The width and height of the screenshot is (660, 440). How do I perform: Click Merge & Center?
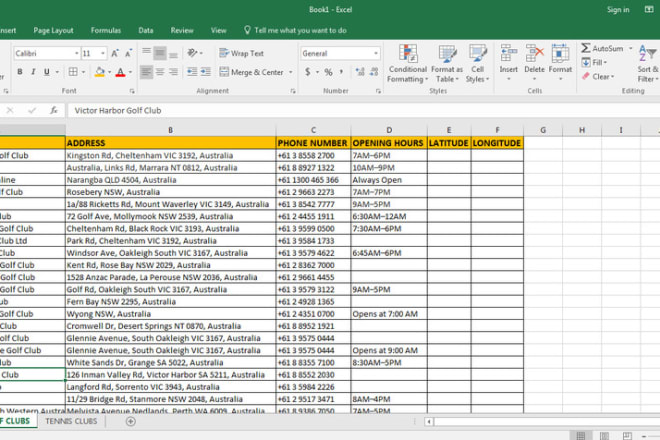251,72
